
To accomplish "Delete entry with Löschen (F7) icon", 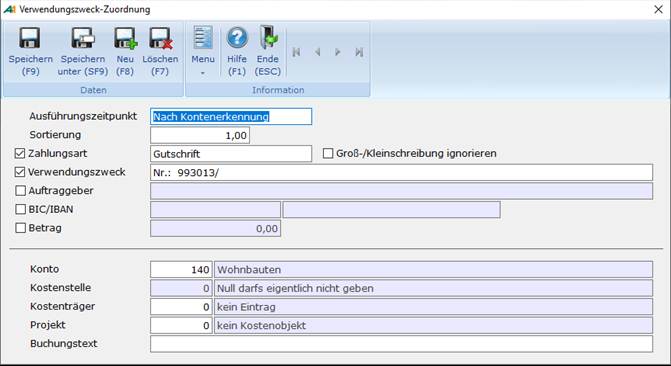I will tap(160, 38).
